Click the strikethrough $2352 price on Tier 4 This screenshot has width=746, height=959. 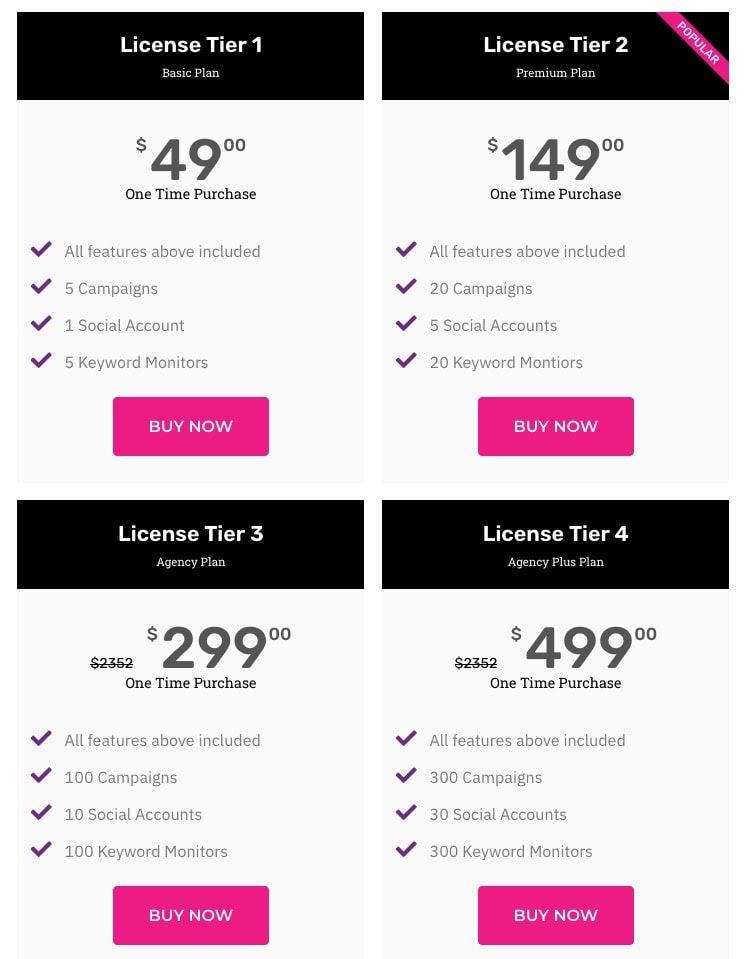pos(476,663)
